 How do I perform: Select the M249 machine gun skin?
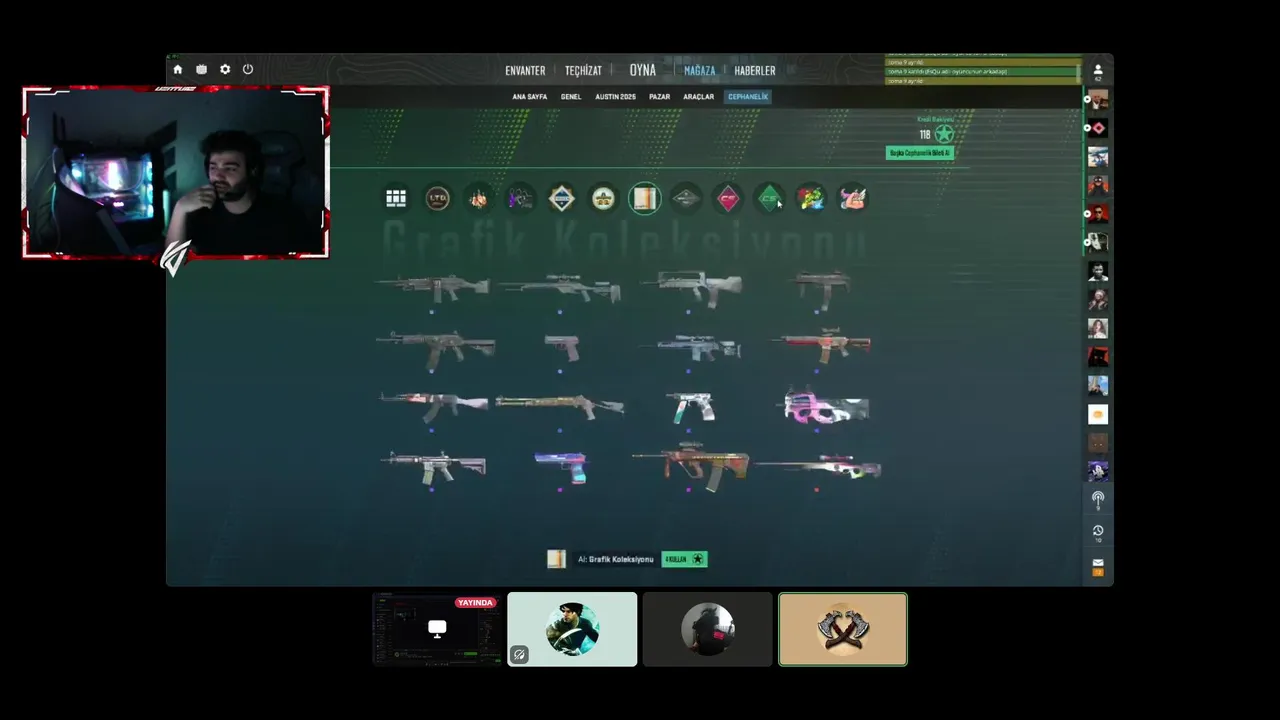432,288
